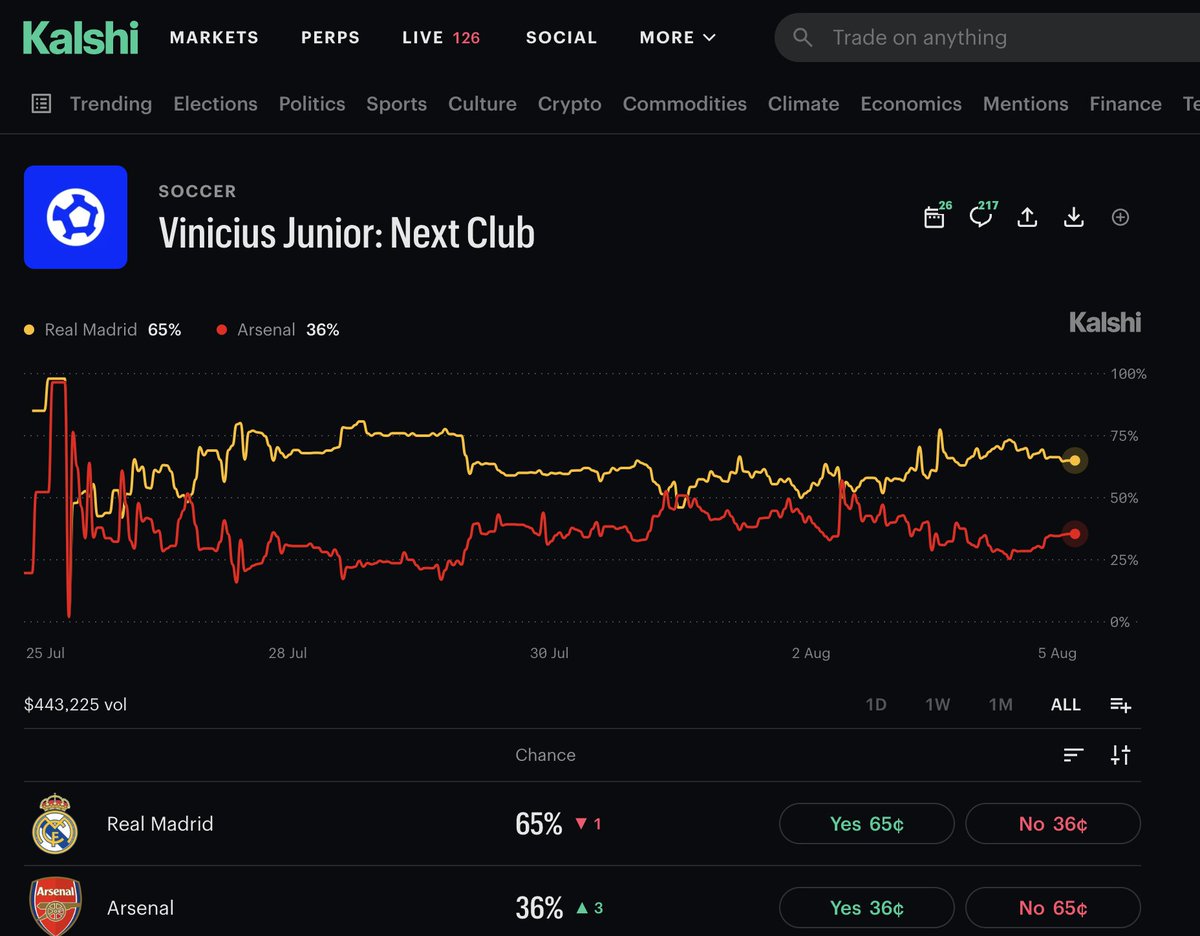This screenshot has width=1200, height=936.
Task: Select the Politics category tab
Action: point(312,104)
